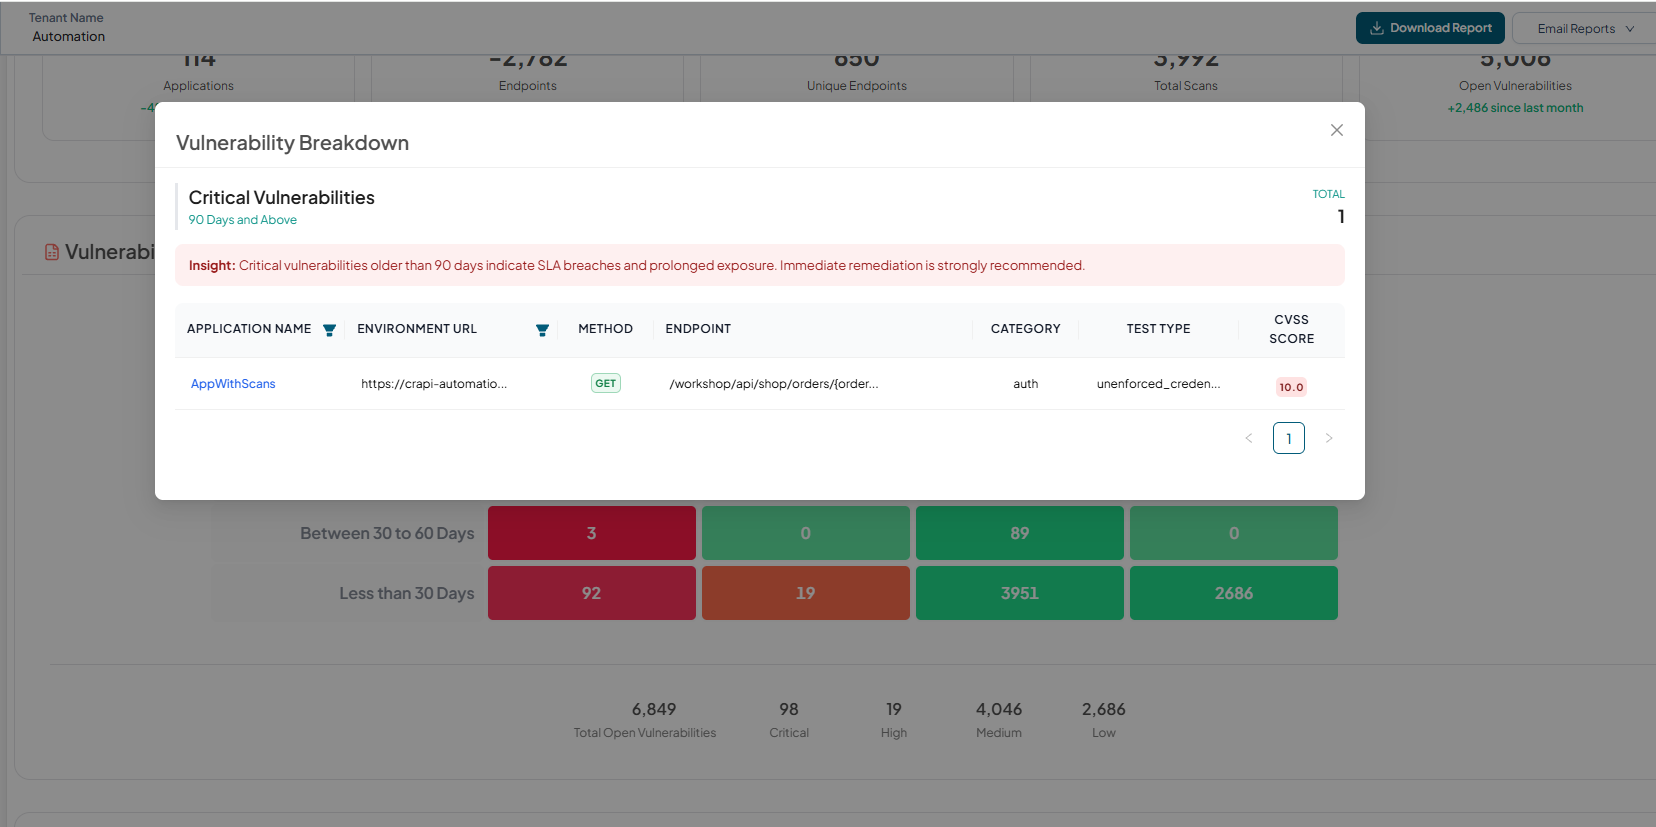Image resolution: width=1656 pixels, height=827 pixels.
Task: Click the Download Report button
Action: pos(1430,28)
